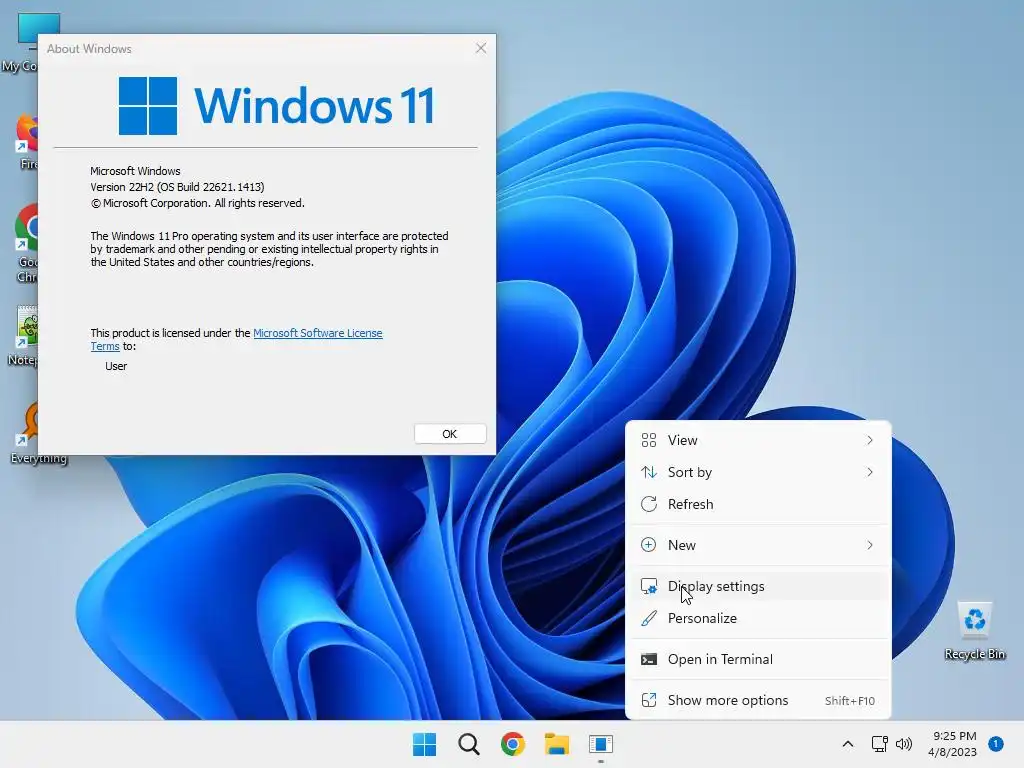Expand the chevron beside New
Image resolution: width=1024 pixels, height=768 pixels.
point(870,545)
